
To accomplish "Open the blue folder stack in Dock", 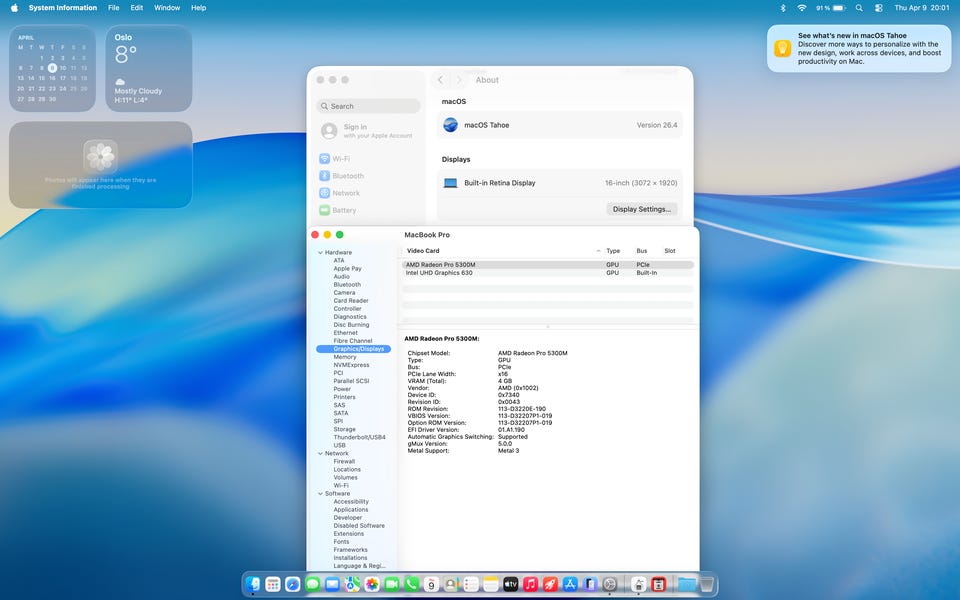I will (686, 584).
